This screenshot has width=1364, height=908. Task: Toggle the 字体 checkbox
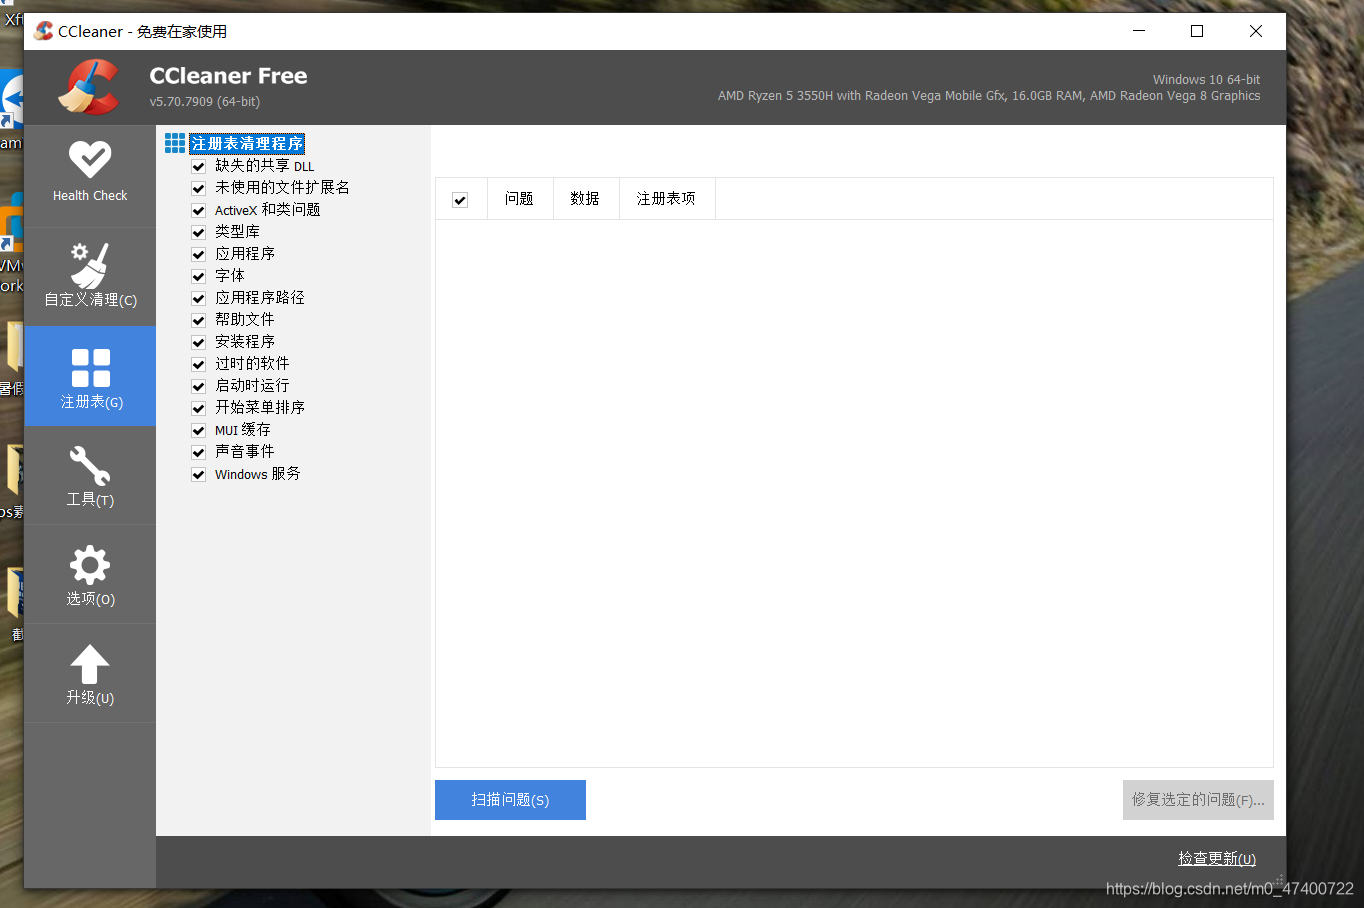click(x=198, y=276)
